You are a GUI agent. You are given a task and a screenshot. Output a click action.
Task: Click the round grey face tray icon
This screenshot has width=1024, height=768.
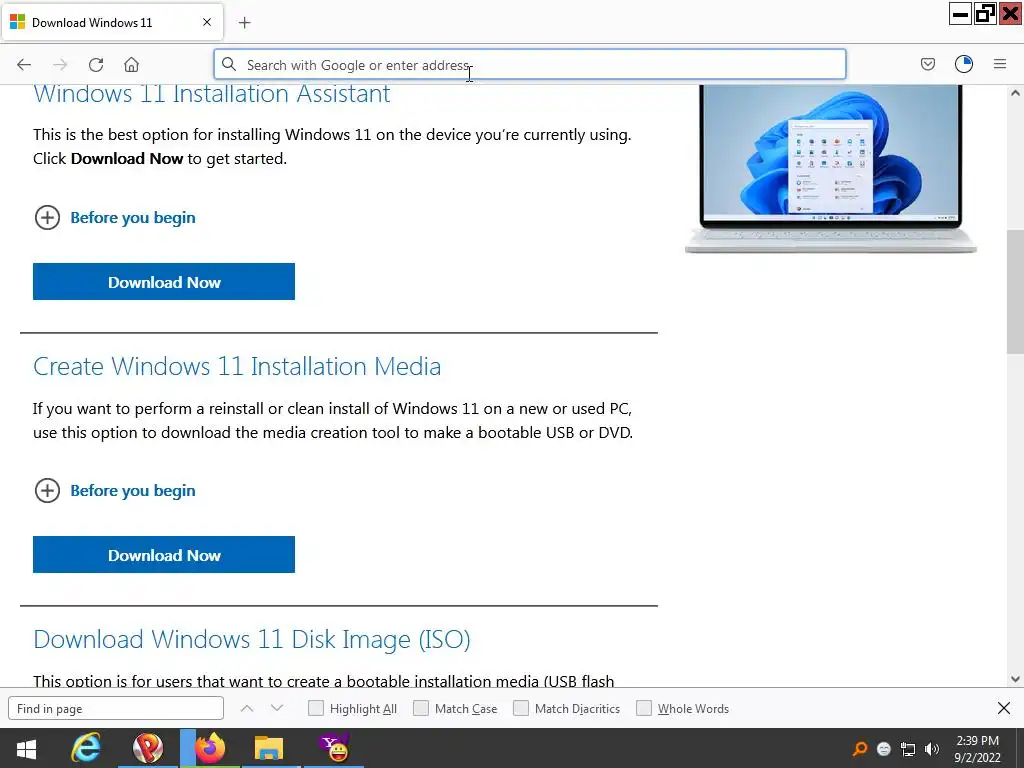coord(884,749)
